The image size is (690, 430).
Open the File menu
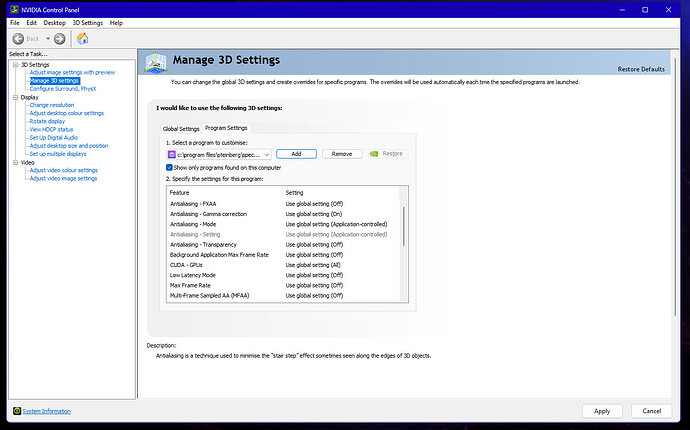(15, 23)
